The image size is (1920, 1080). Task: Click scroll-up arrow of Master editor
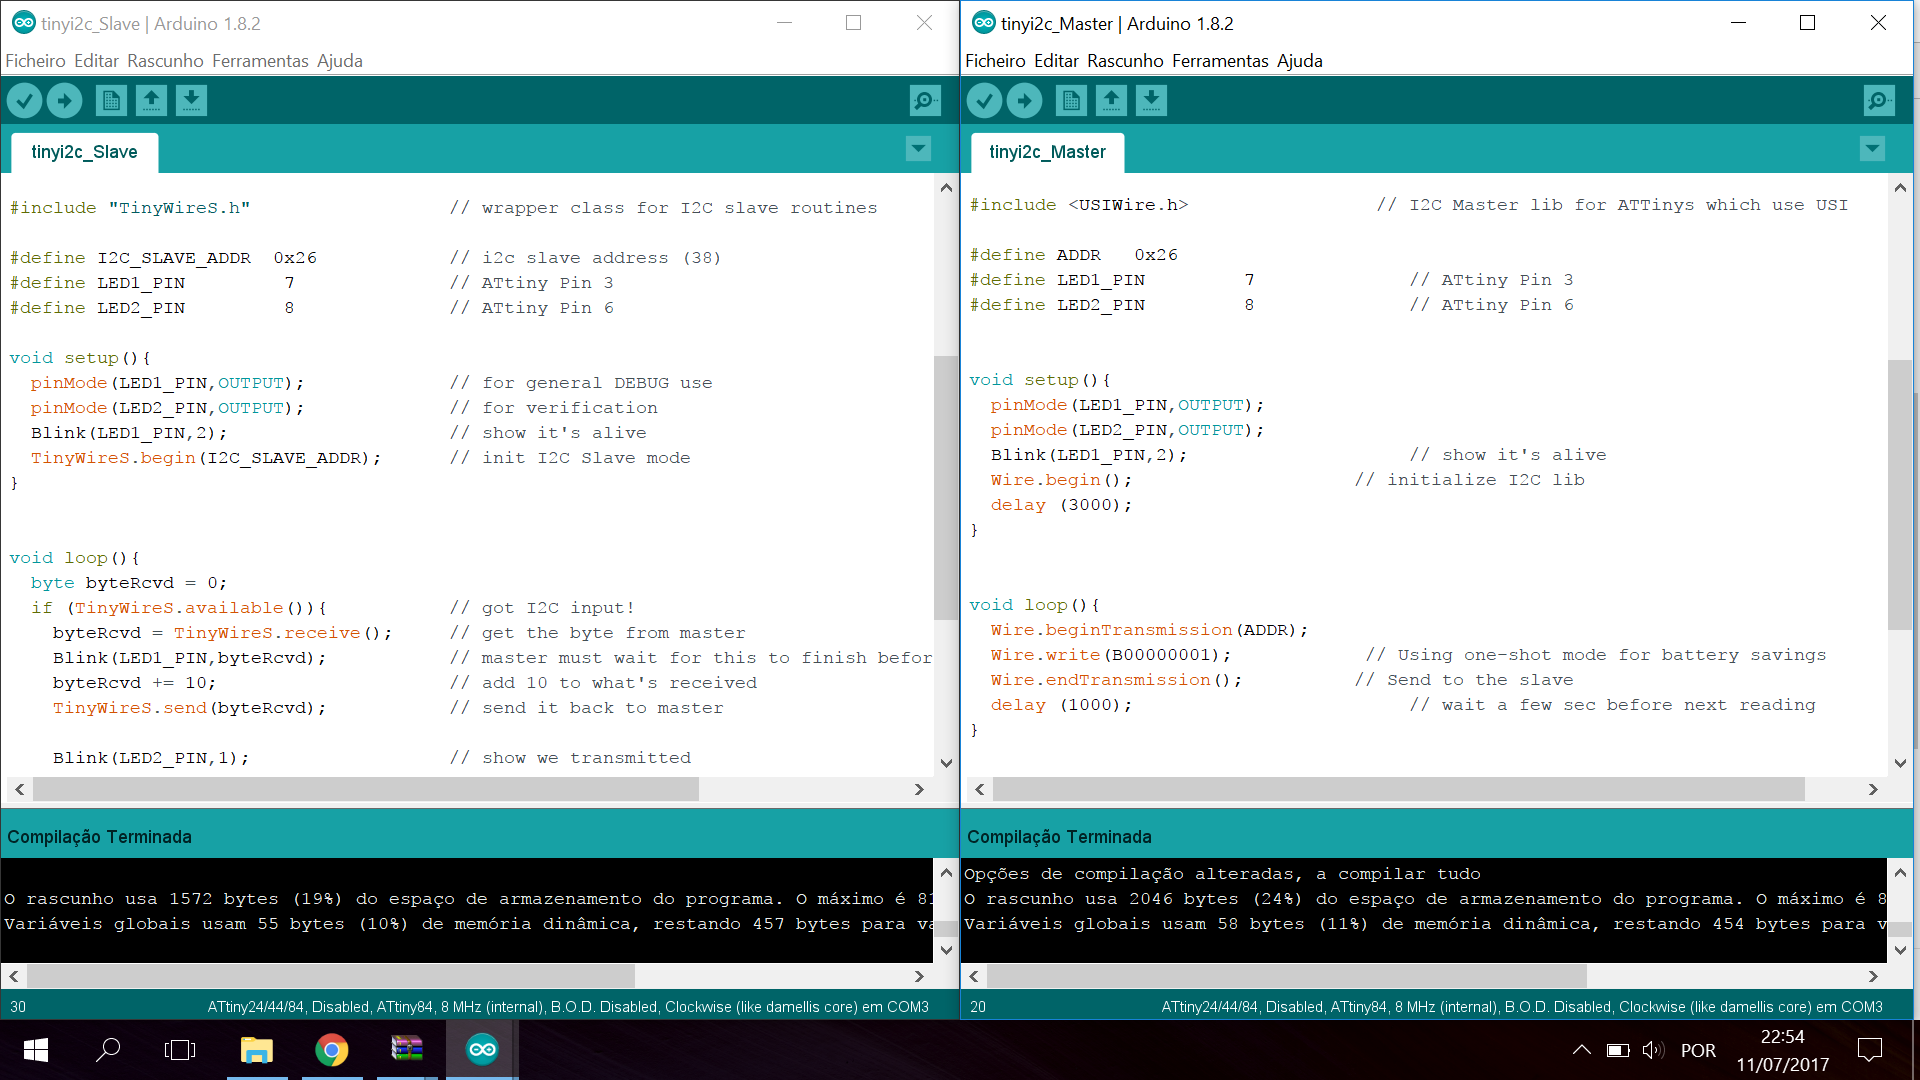pyautogui.click(x=1900, y=187)
